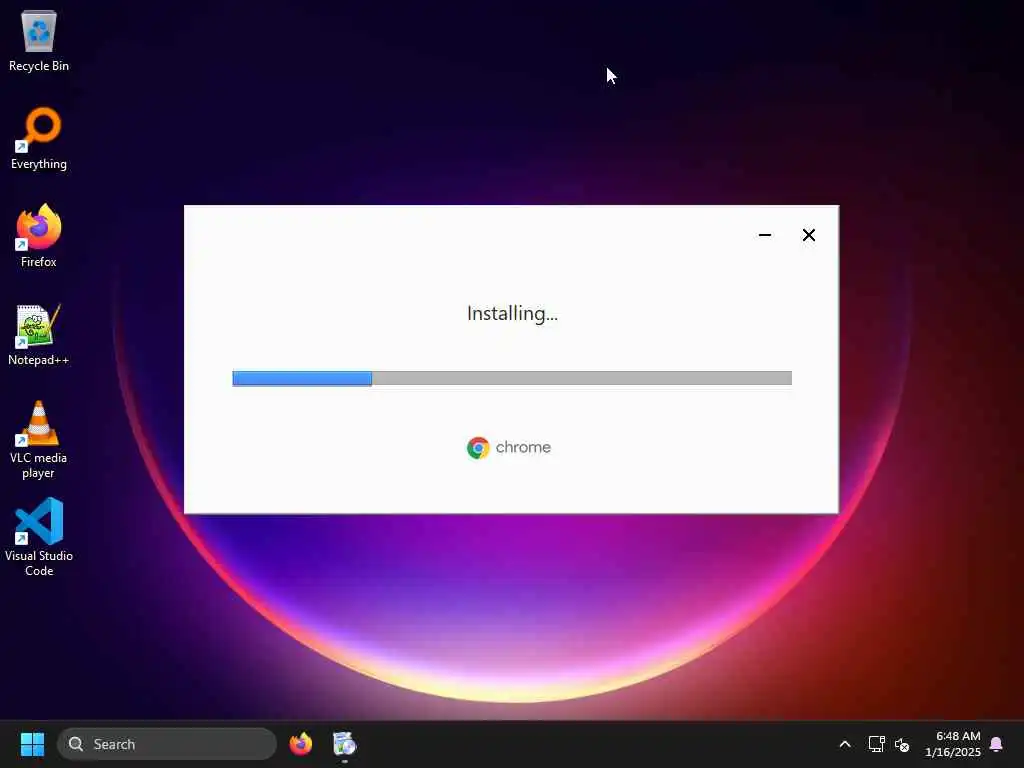Screen dimensions: 1024x768
Task: Open Firefox from the taskbar
Action: click(x=301, y=744)
